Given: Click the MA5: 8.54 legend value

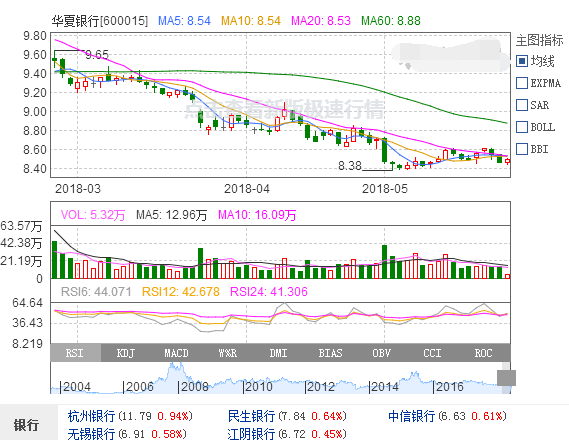Looking at the screenshot, I should [x=184, y=21].
